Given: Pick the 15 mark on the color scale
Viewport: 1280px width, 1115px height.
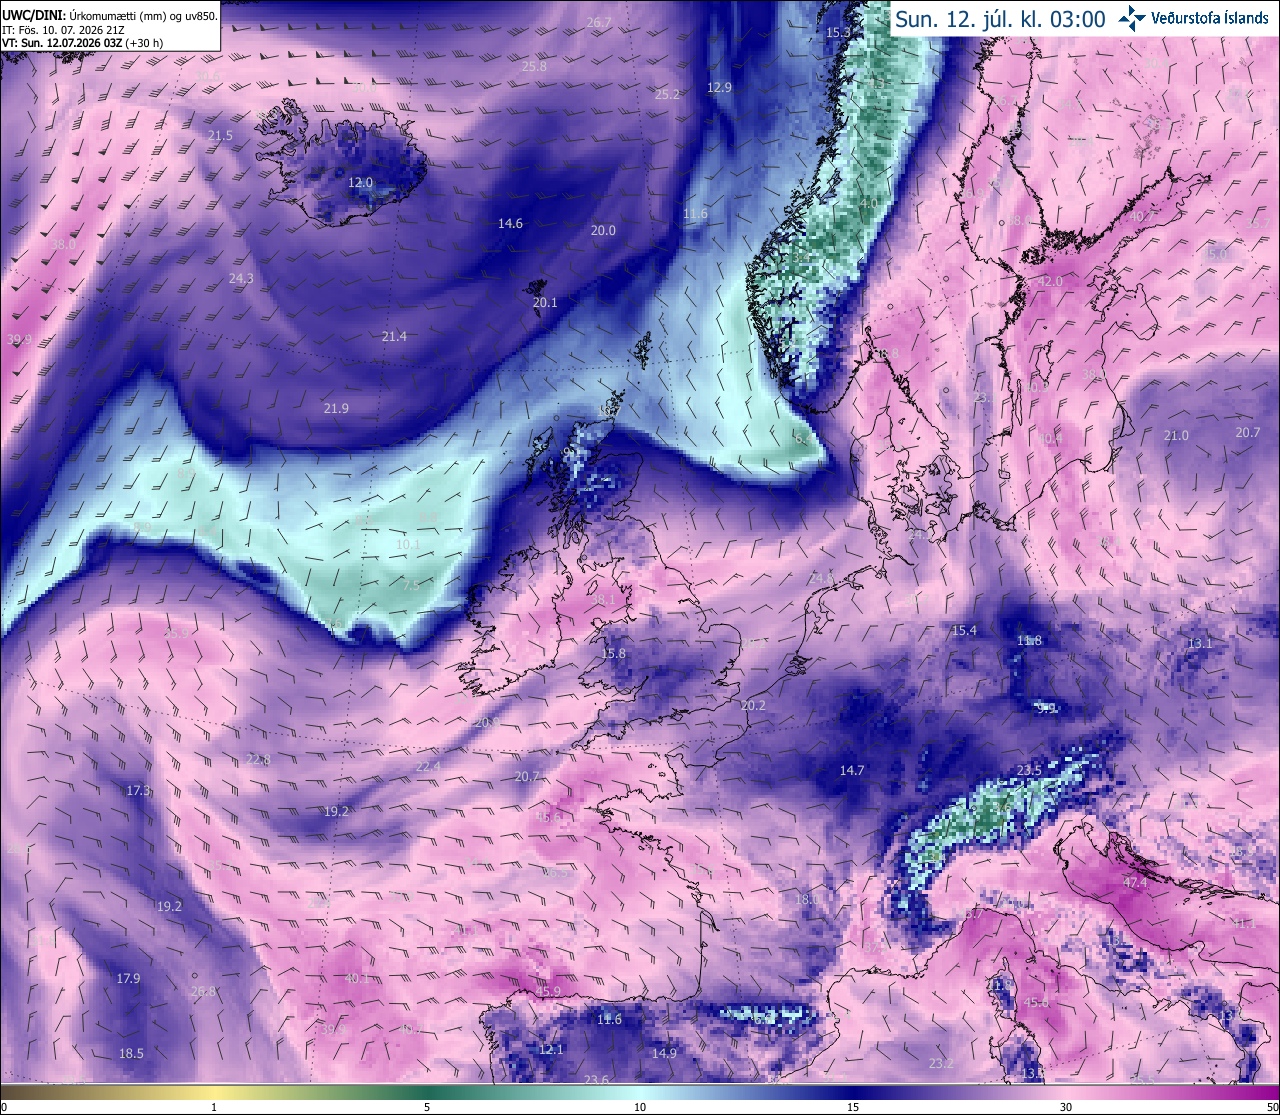Looking at the screenshot, I should point(853,1107).
